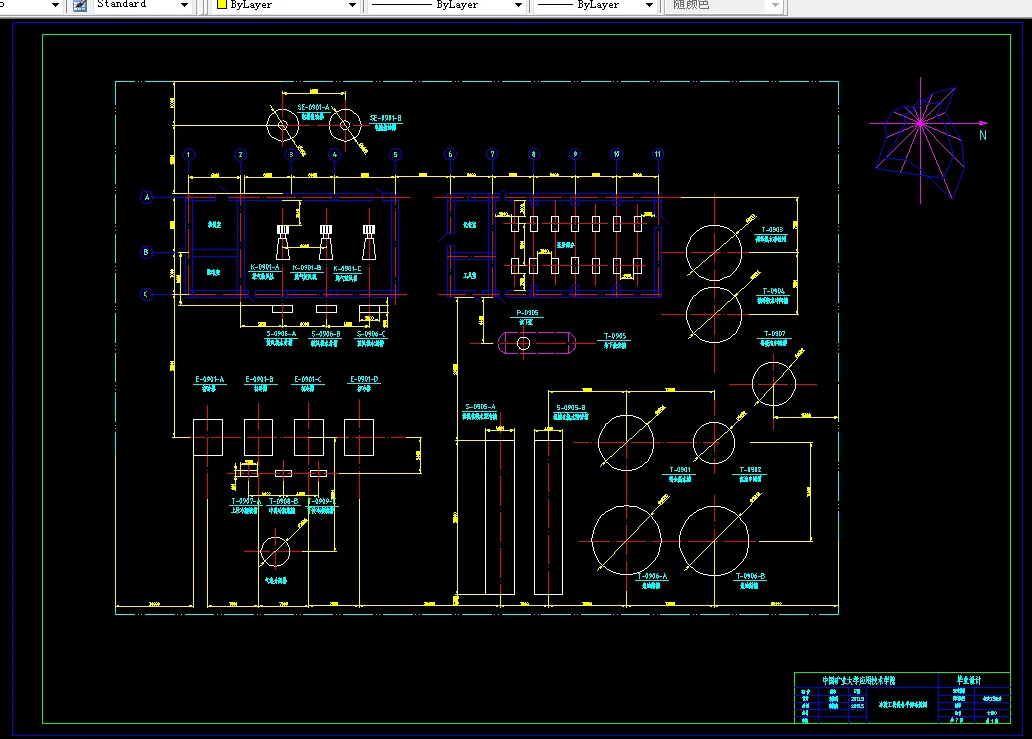1032x739 pixels.
Task: Select the T-0906-B large tank circle
Action: tap(714, 541)
